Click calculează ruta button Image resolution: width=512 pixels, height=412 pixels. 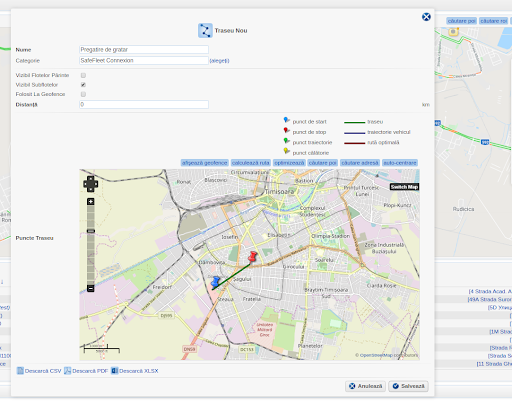tap(251, 163)
